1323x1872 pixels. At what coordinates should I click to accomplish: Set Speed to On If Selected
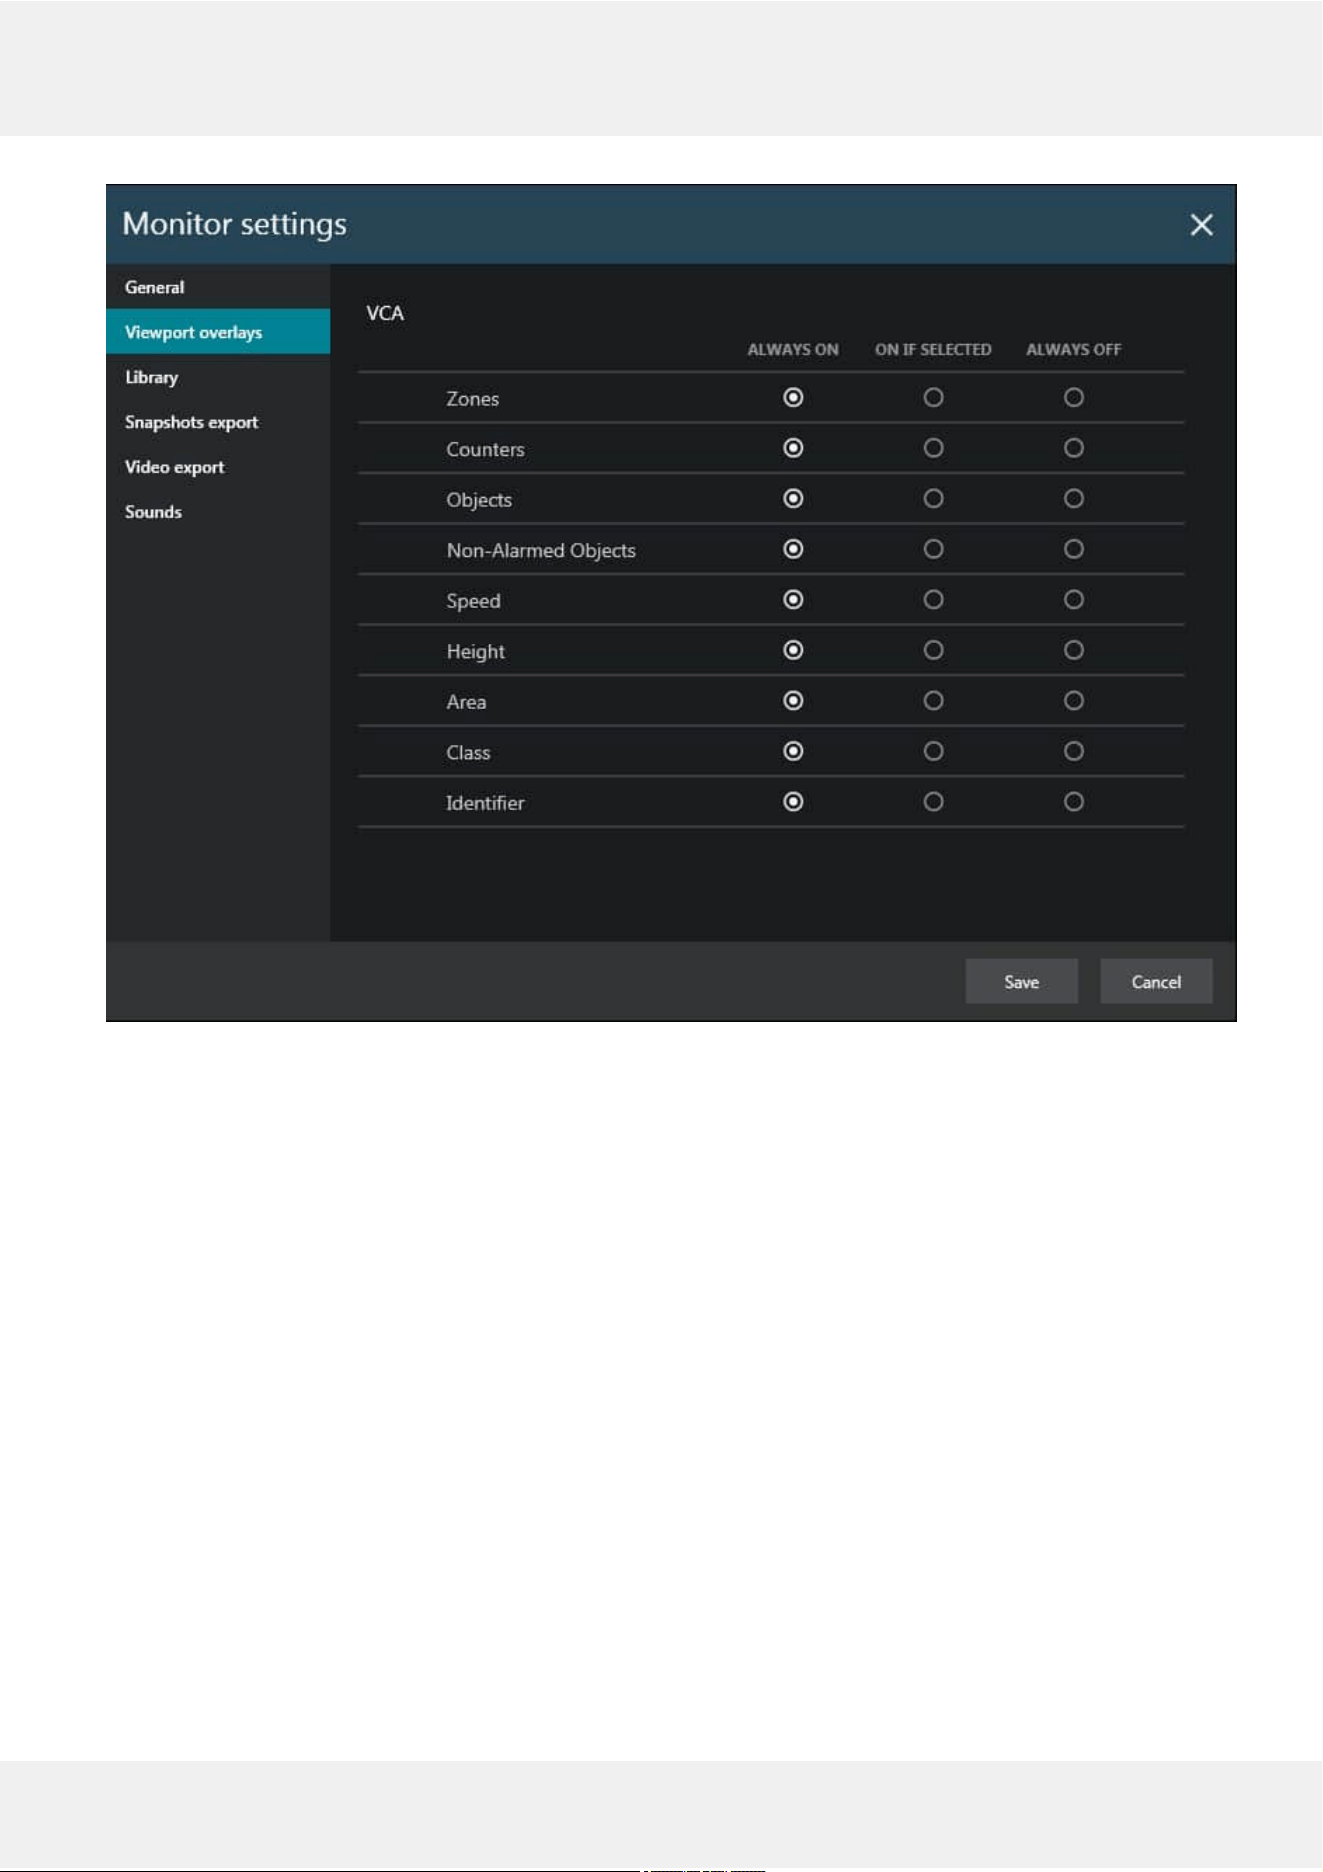[x=933, y=600]
